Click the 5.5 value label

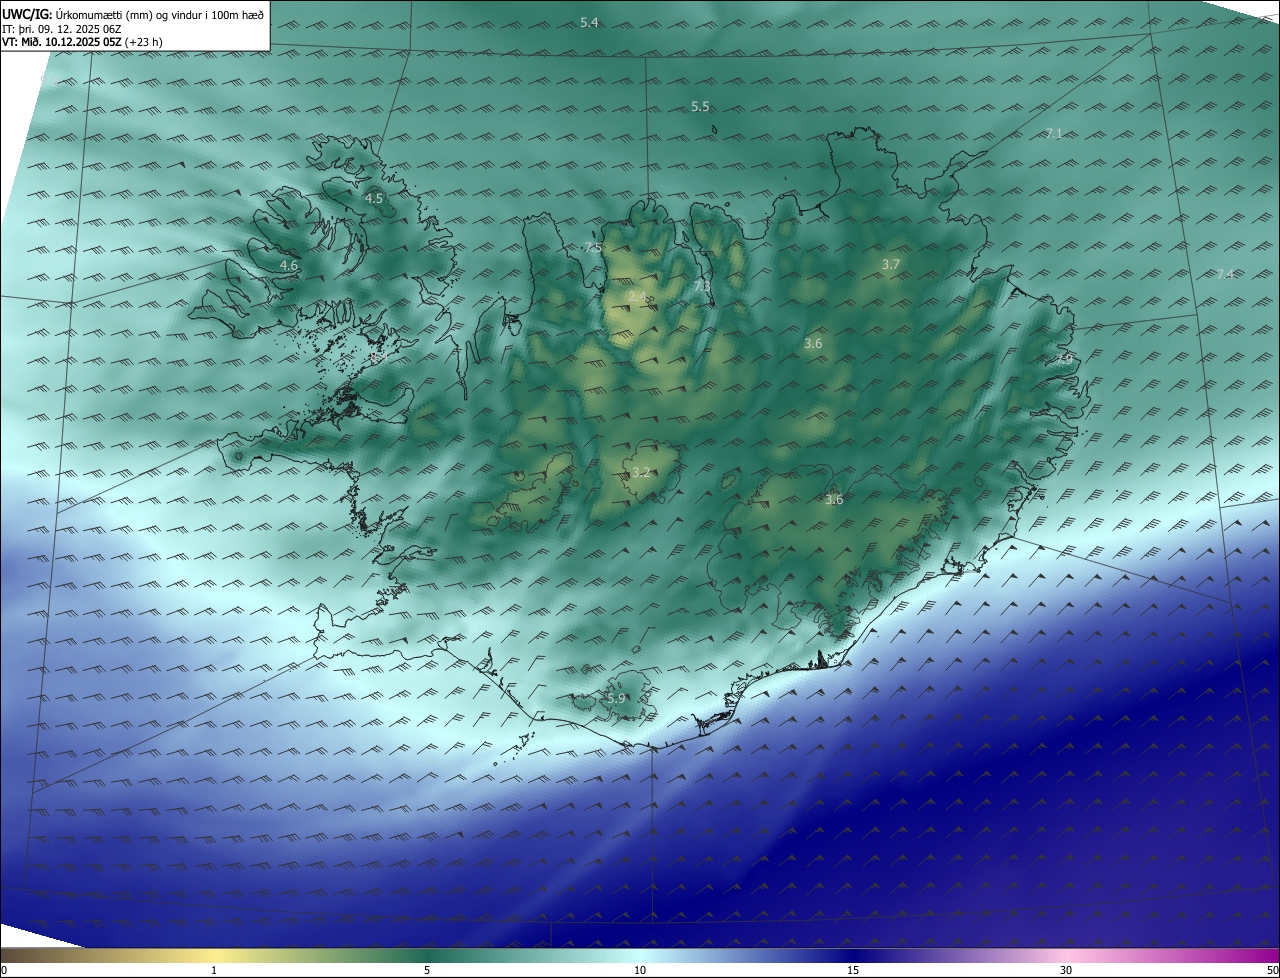coord(700,106)
